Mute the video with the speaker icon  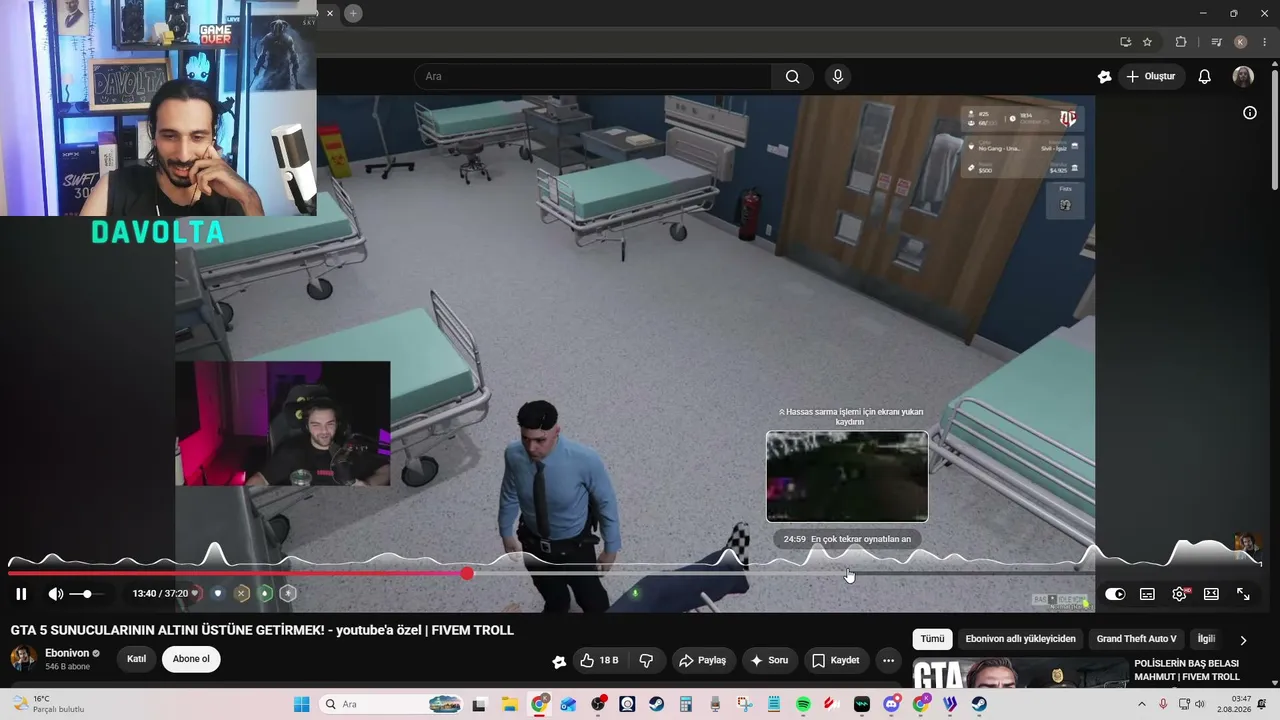pyautogui.click(x=56, y=594)
